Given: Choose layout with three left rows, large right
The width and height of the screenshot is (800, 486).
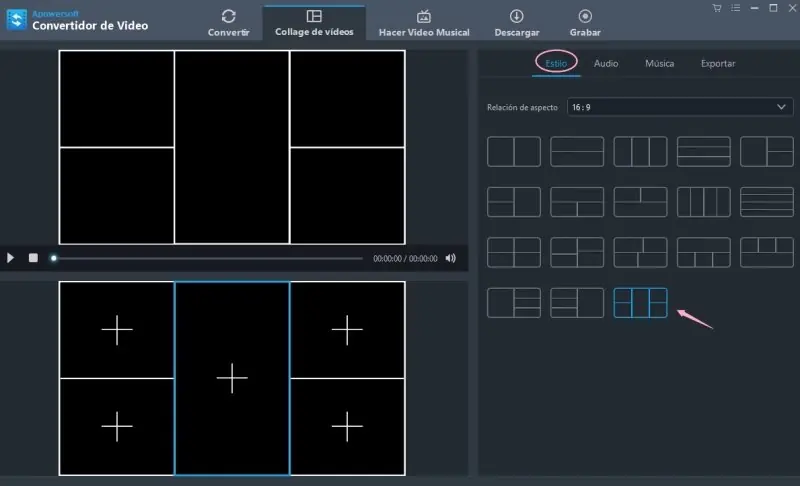Looking at the screenshot, I should [x=577, y=302].
